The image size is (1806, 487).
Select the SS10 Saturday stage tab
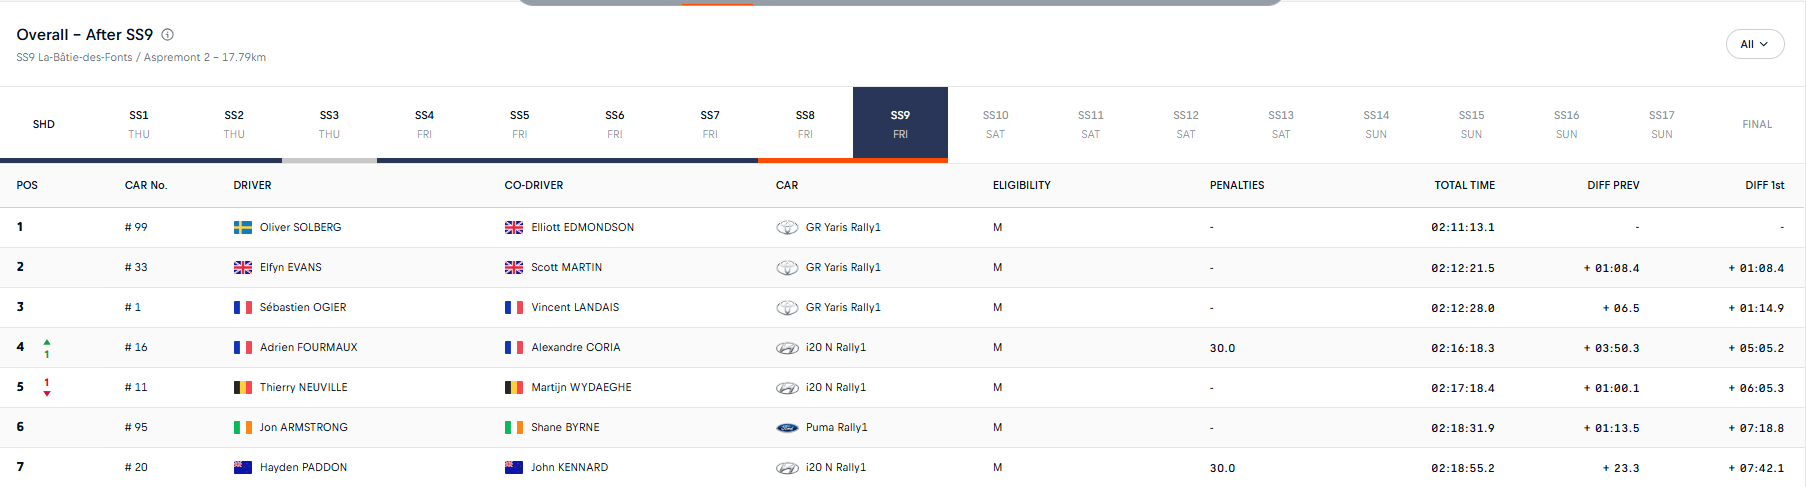(995, 124)
